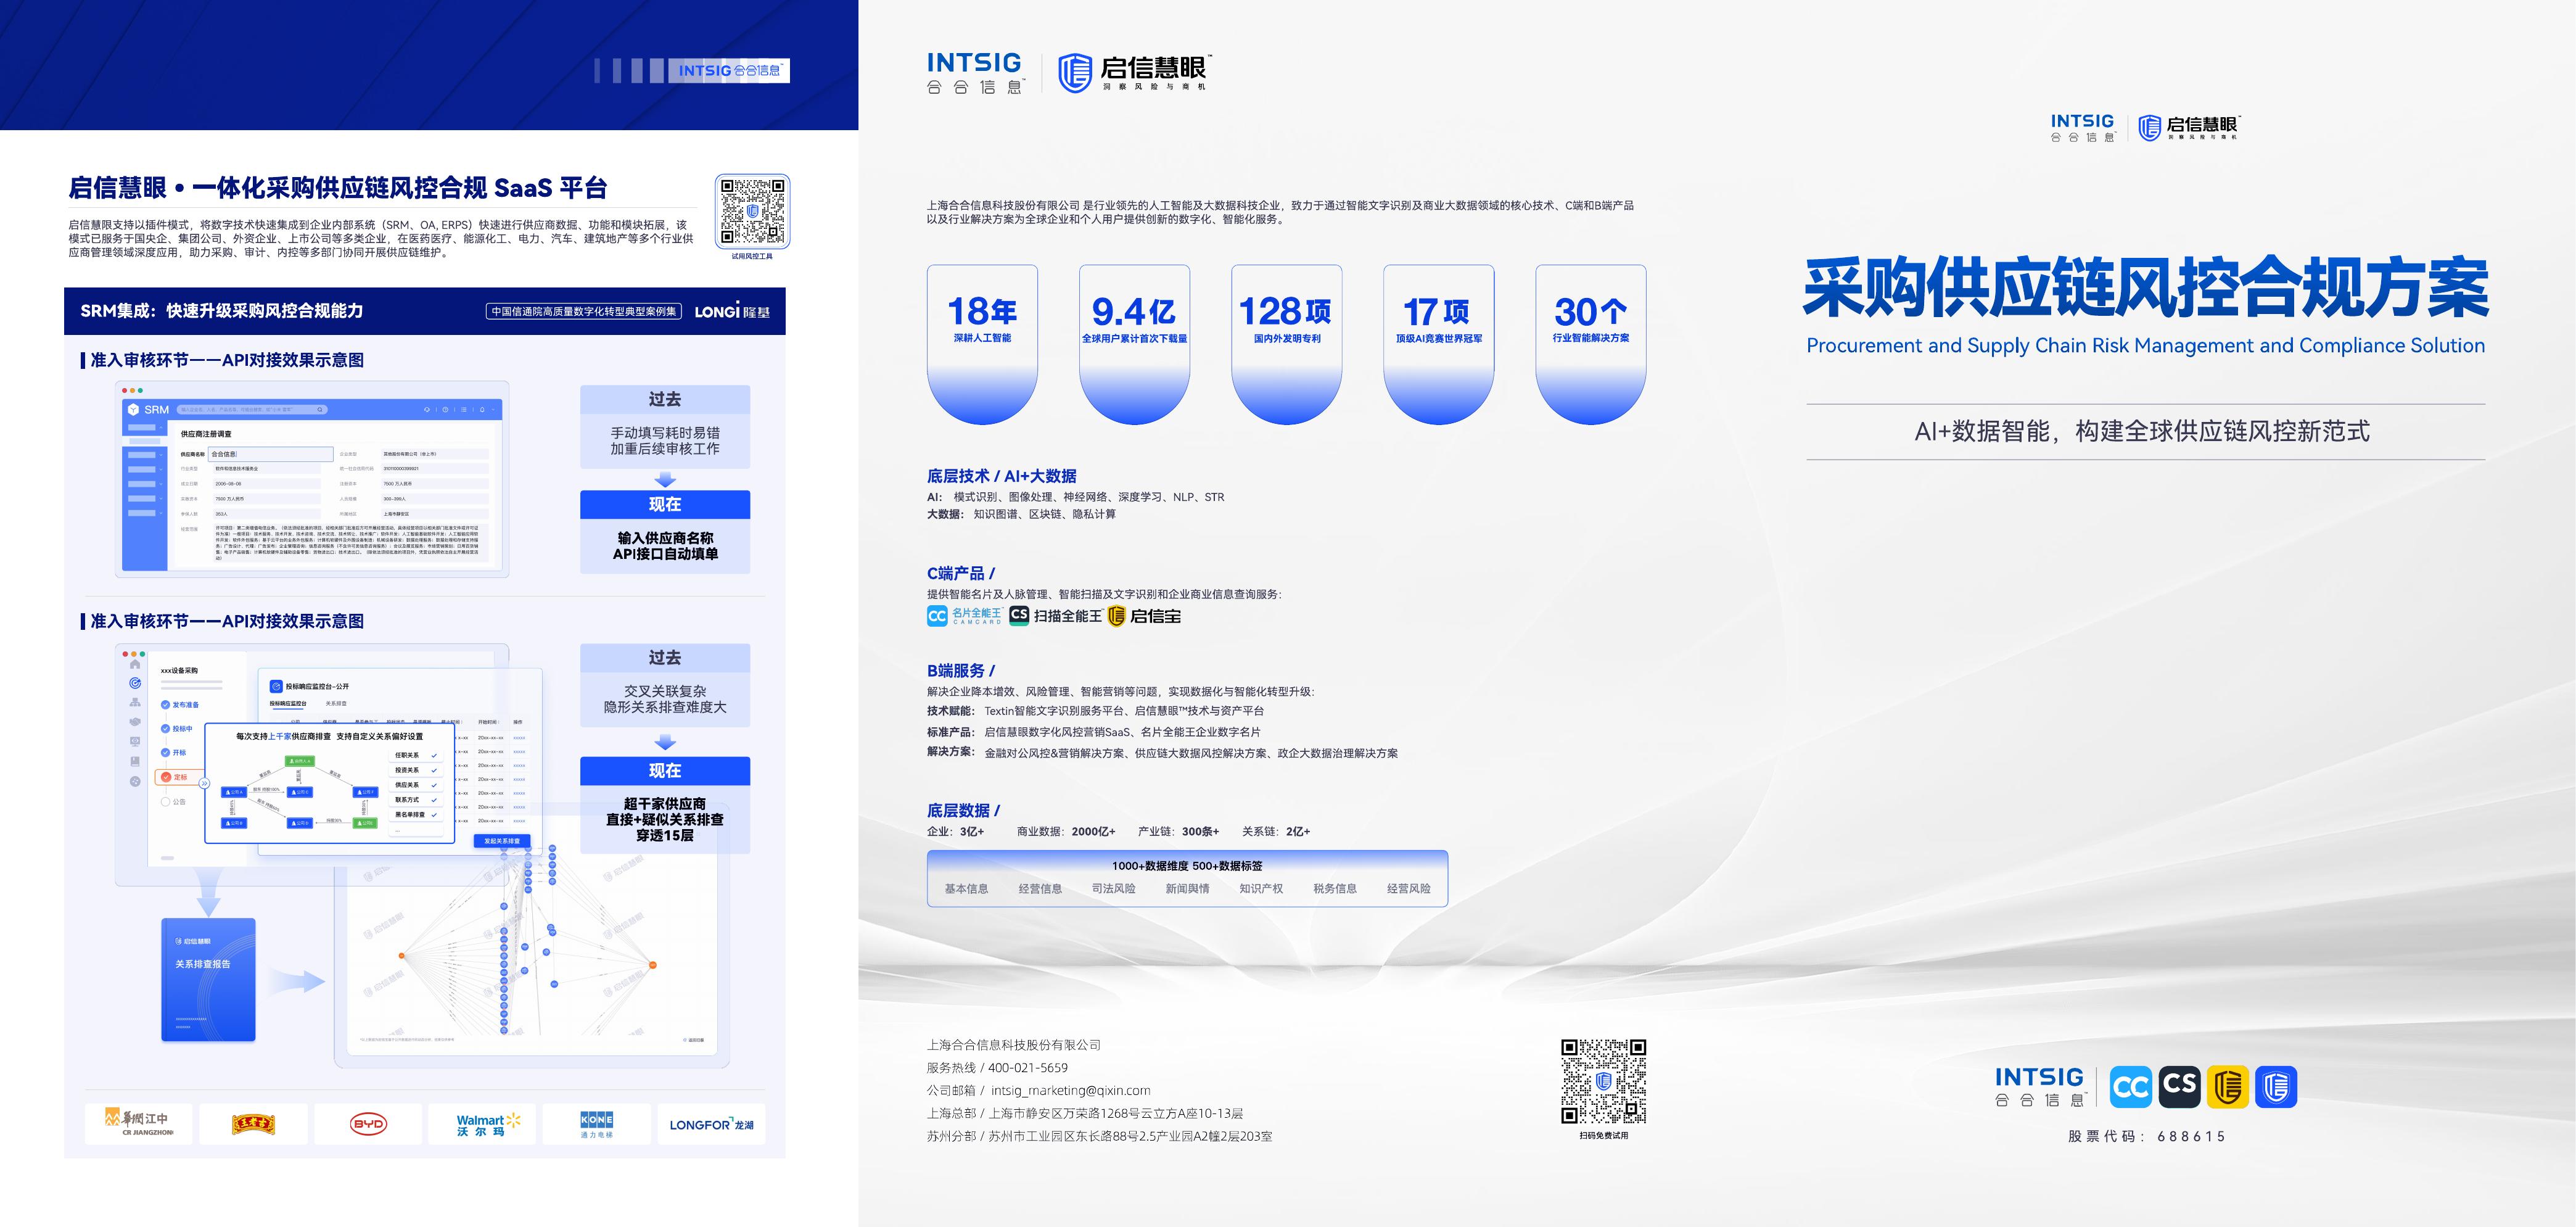
Task: Click the KONE 通力电梯 client logo
Action: pos(597,1124)
